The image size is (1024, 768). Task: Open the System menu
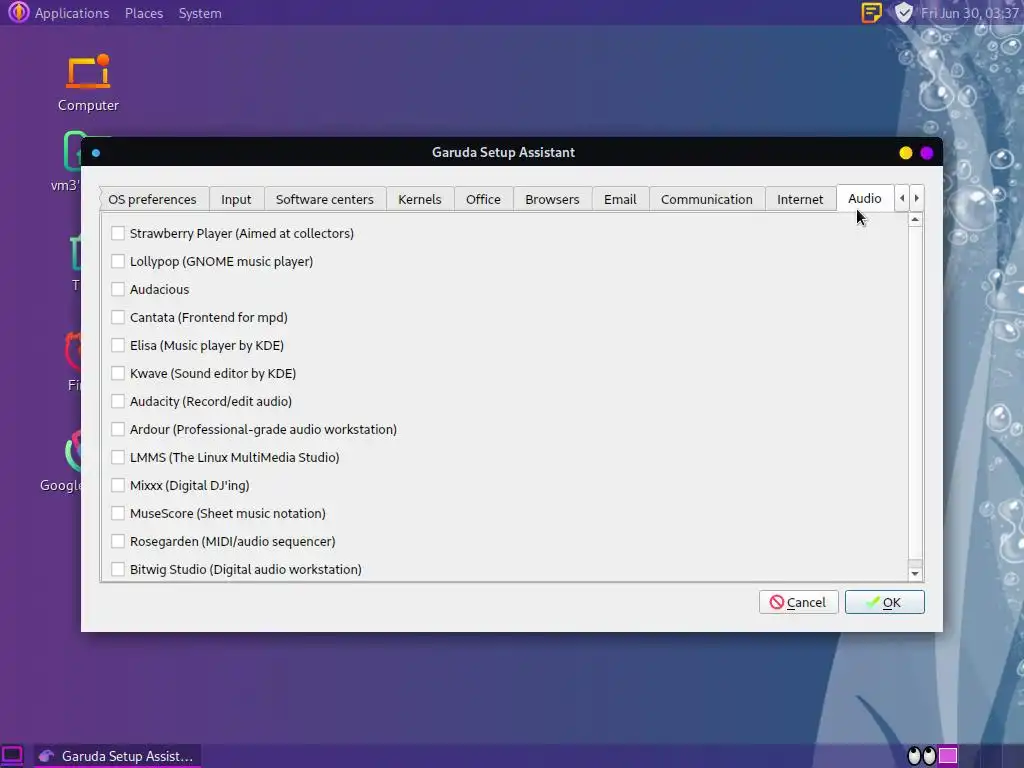(200, 13)
